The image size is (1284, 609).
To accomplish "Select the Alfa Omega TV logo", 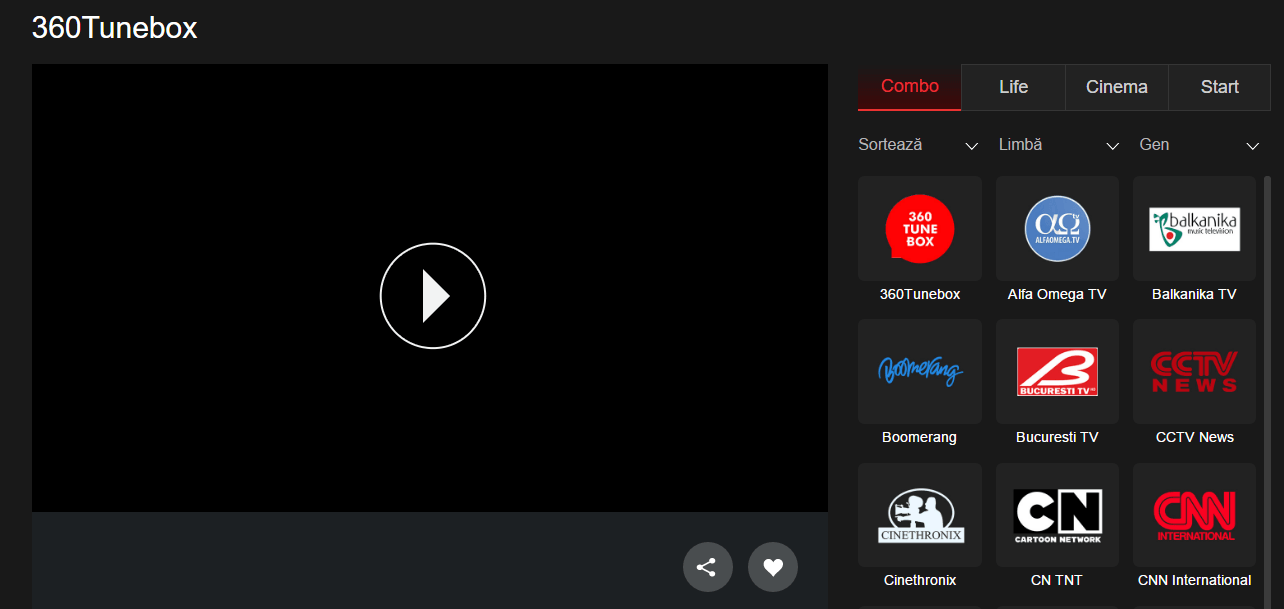I will 1057,228.
